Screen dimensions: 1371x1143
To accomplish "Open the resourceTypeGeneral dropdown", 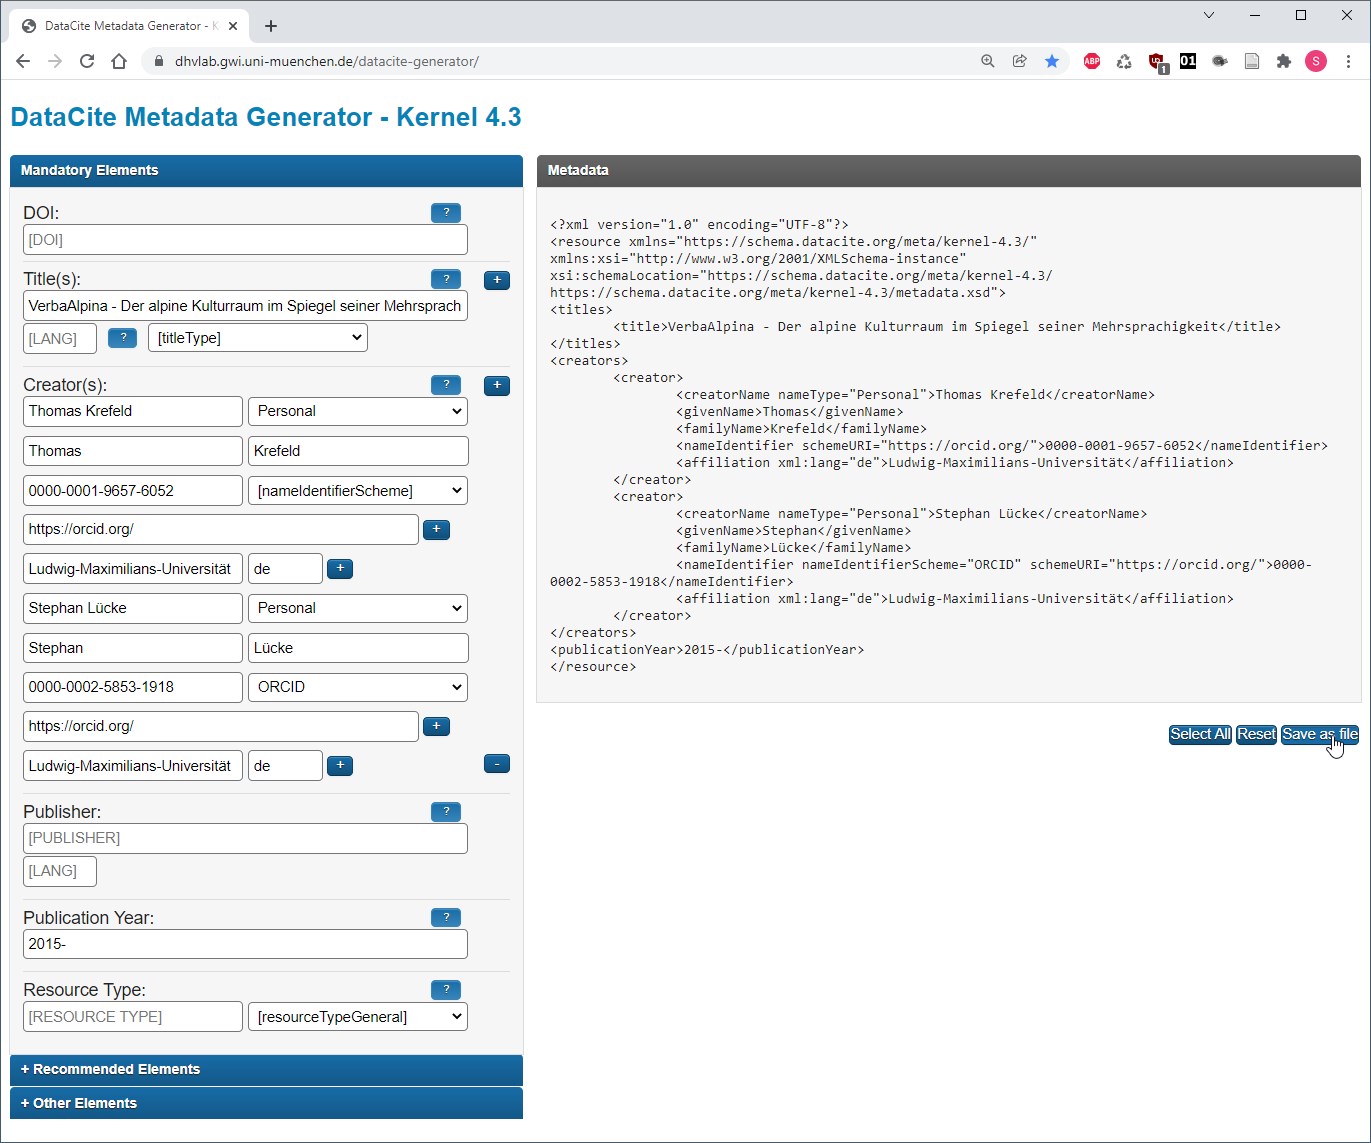I will coord(358,1017).
